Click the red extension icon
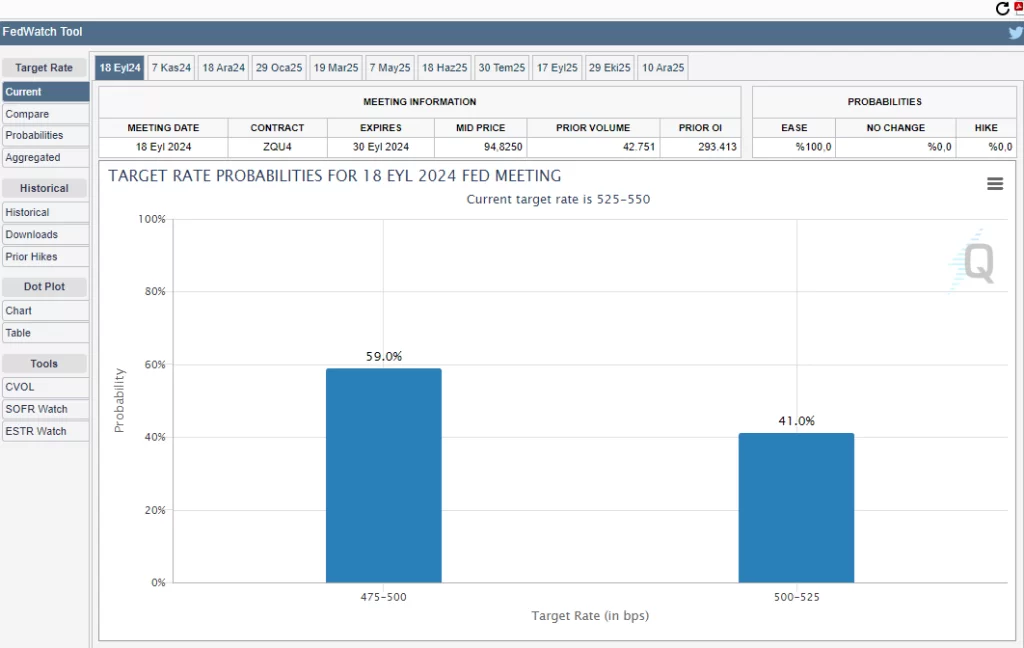The image size is (1024, 648). click(x=1019, y=7)
